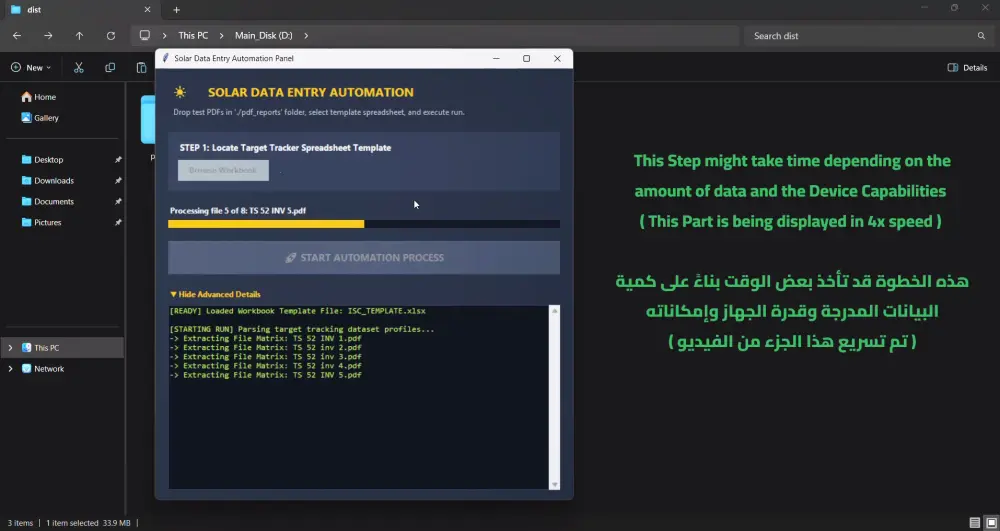The height and width of the screenshot is (531, 1000).
Task: Open Desktop quick access folder
Action: (x=42, y=160)
